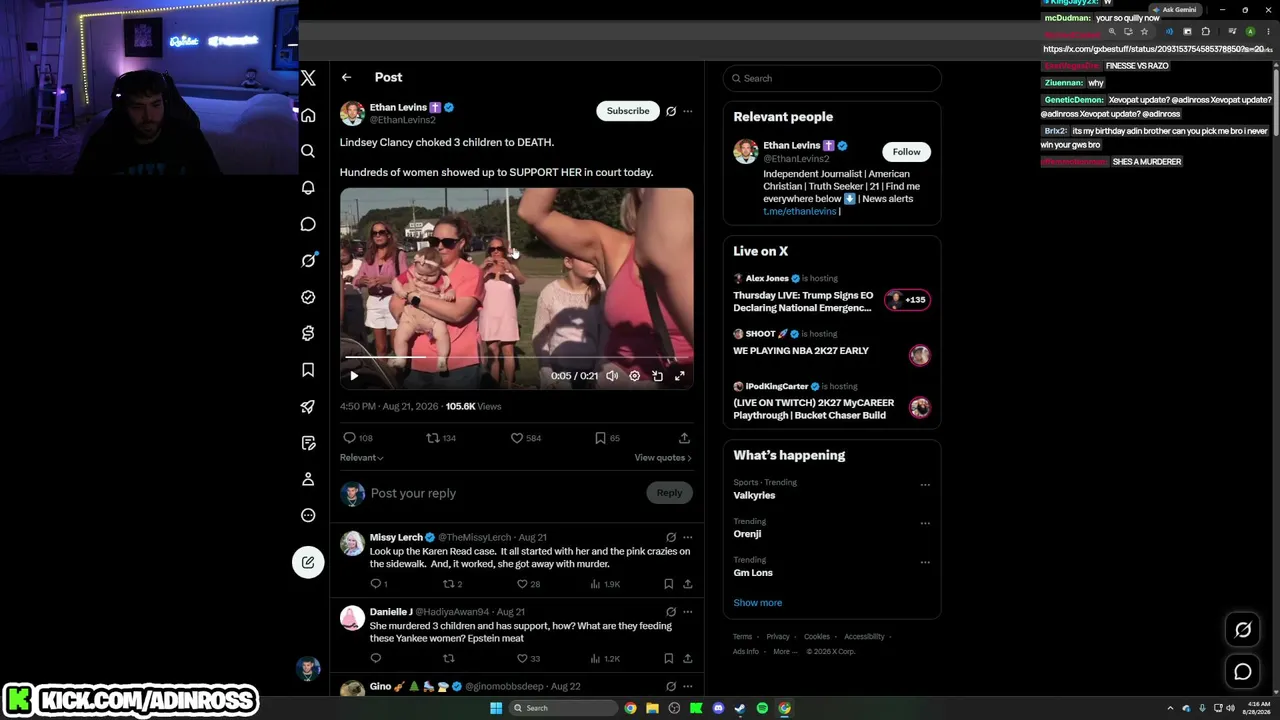1280x720 pixels.
Task: Open the dollar-sign Monetization icon
Action: (x=308, y=333)
